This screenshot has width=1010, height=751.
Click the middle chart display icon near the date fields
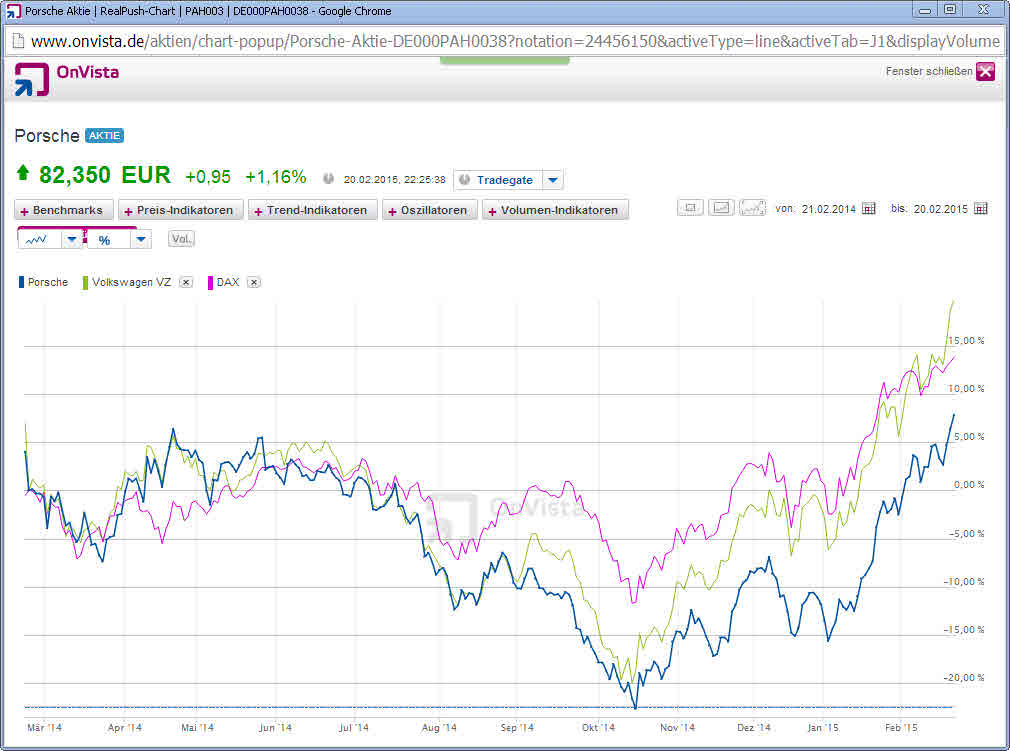tap(721, 208)
